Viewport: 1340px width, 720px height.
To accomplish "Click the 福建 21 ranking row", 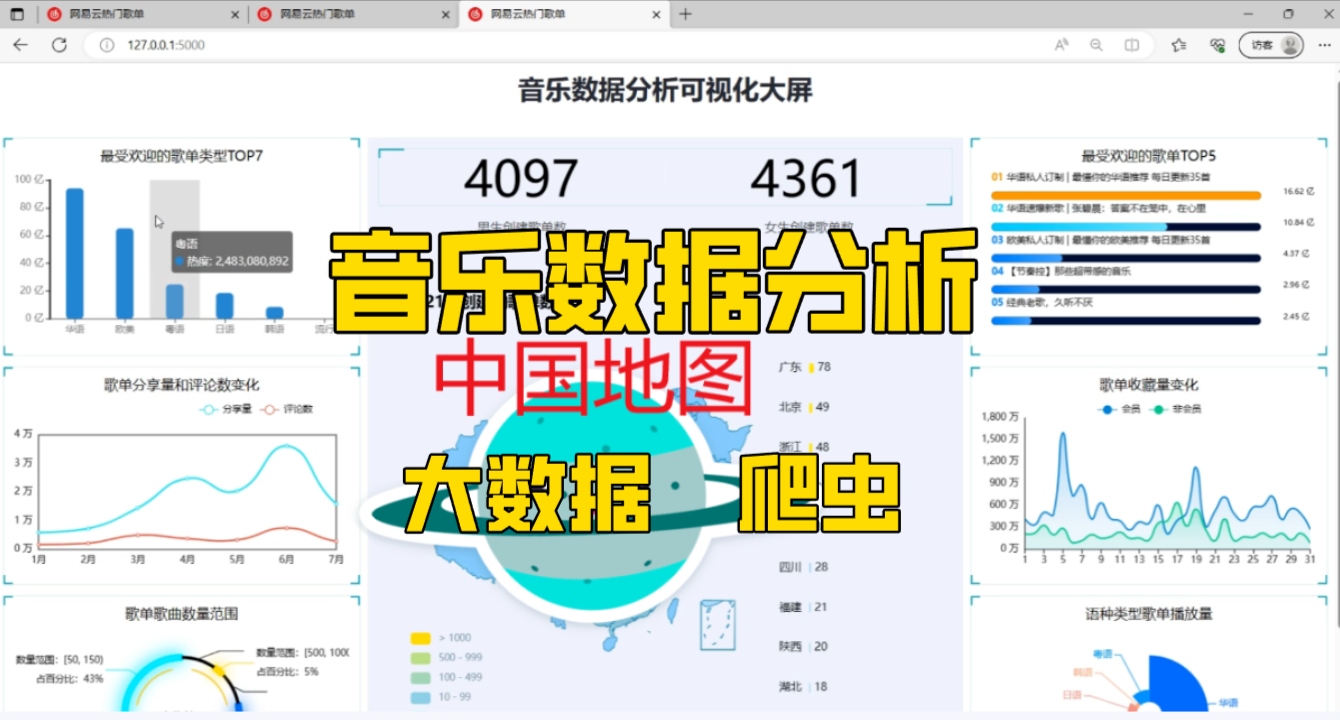I will [804, 607].
